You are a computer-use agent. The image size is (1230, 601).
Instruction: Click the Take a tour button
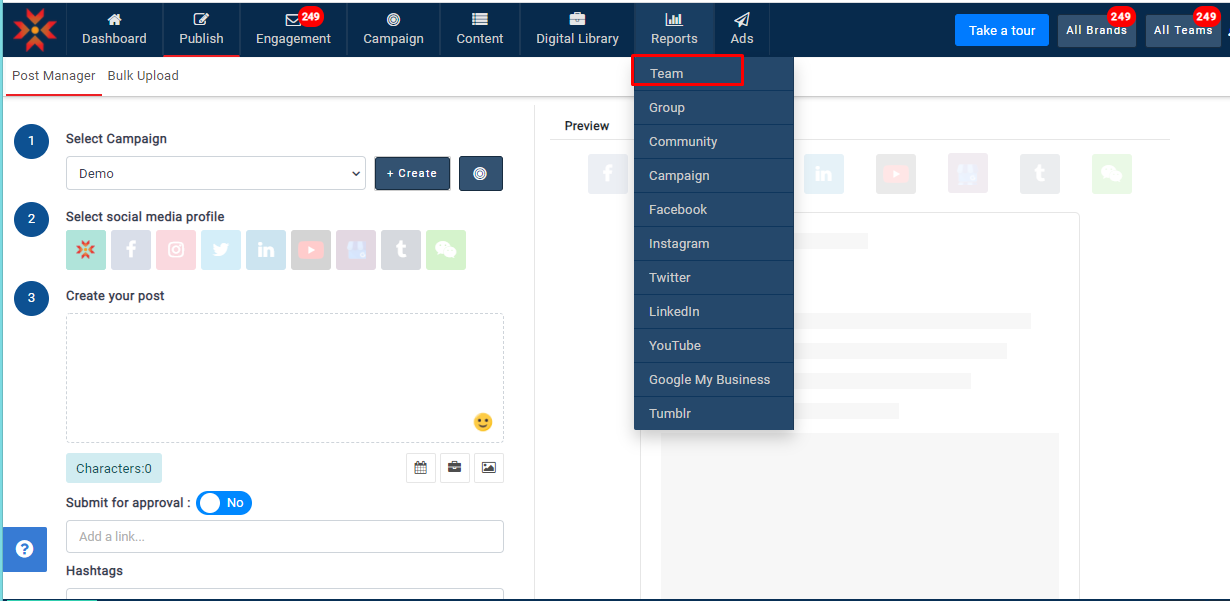pyautogui.click(x=1002, y=31)
